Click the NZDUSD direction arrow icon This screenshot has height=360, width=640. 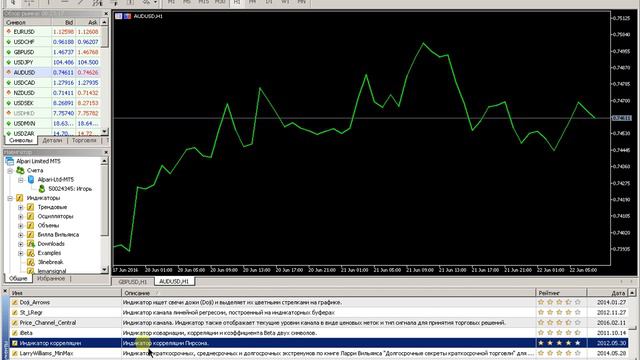pyautogui.click(x=9, y=93)
